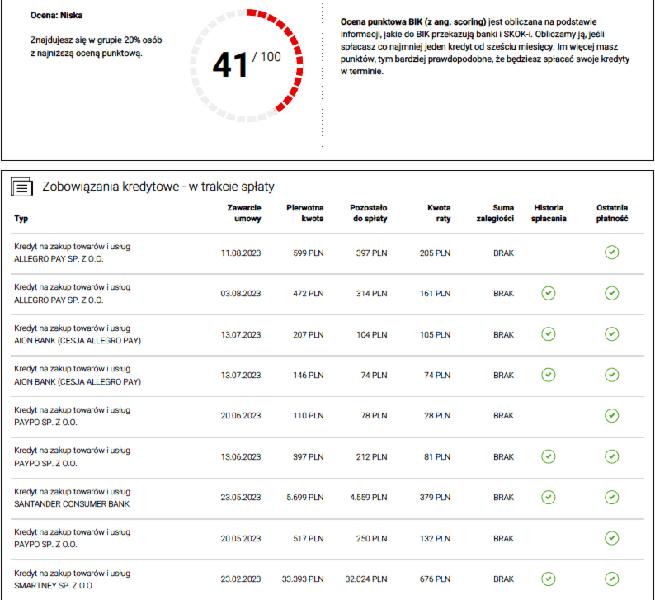Viewport: 655px width, 600px height.
Task: Click history check icon for 146 PLN Aion loan
Action: (x=548, y=375)
